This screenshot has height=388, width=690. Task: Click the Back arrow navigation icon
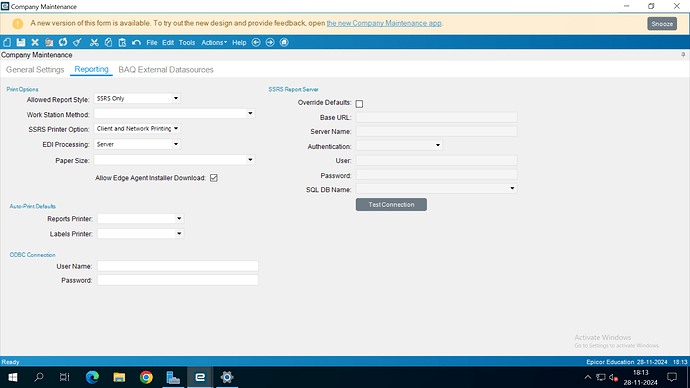point(256,42)
